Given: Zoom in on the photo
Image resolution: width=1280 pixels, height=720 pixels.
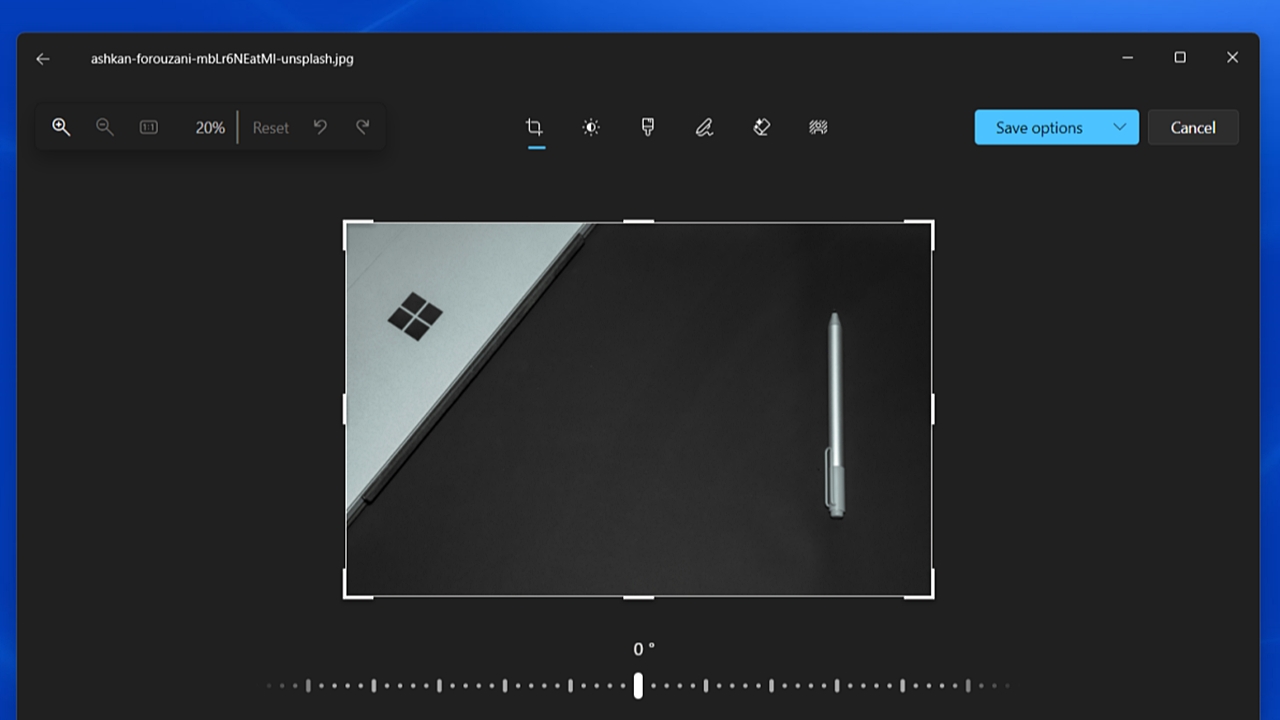Looking at the screenshot, I should (61, 127).
